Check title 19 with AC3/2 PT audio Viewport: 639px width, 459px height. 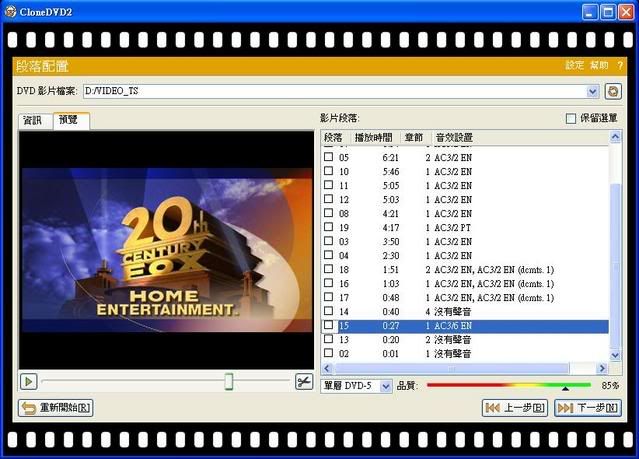328,227
